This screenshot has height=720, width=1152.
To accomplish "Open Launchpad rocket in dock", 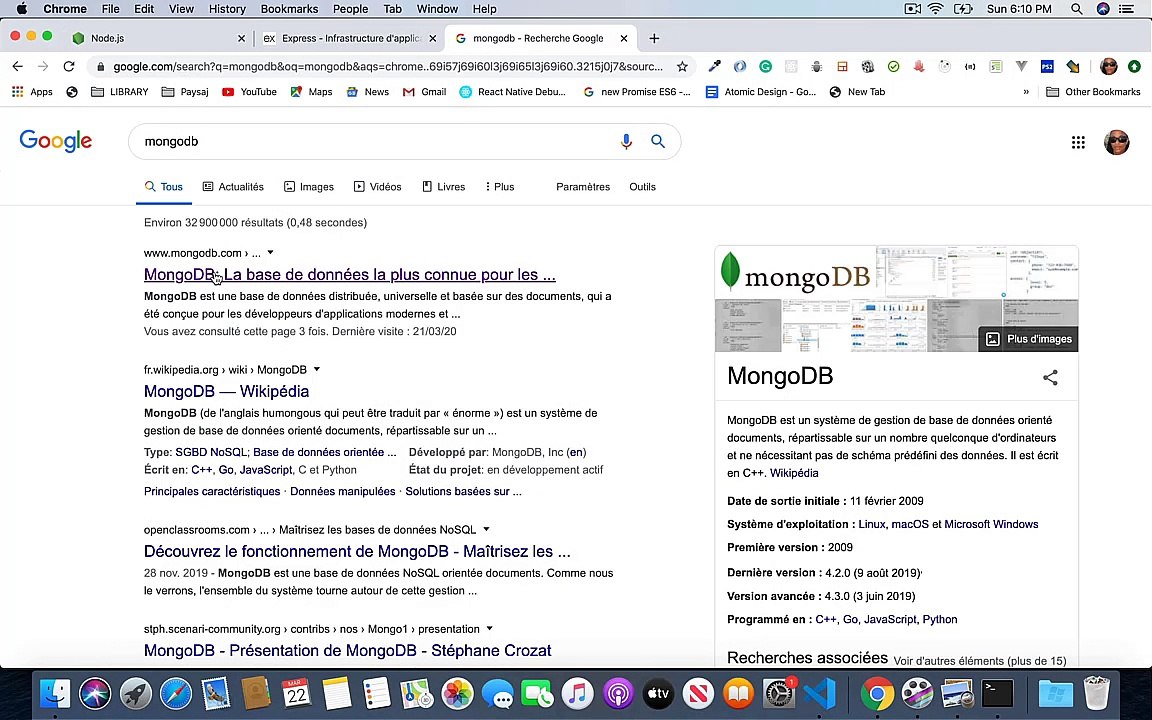I will click(x=135, y=693).
